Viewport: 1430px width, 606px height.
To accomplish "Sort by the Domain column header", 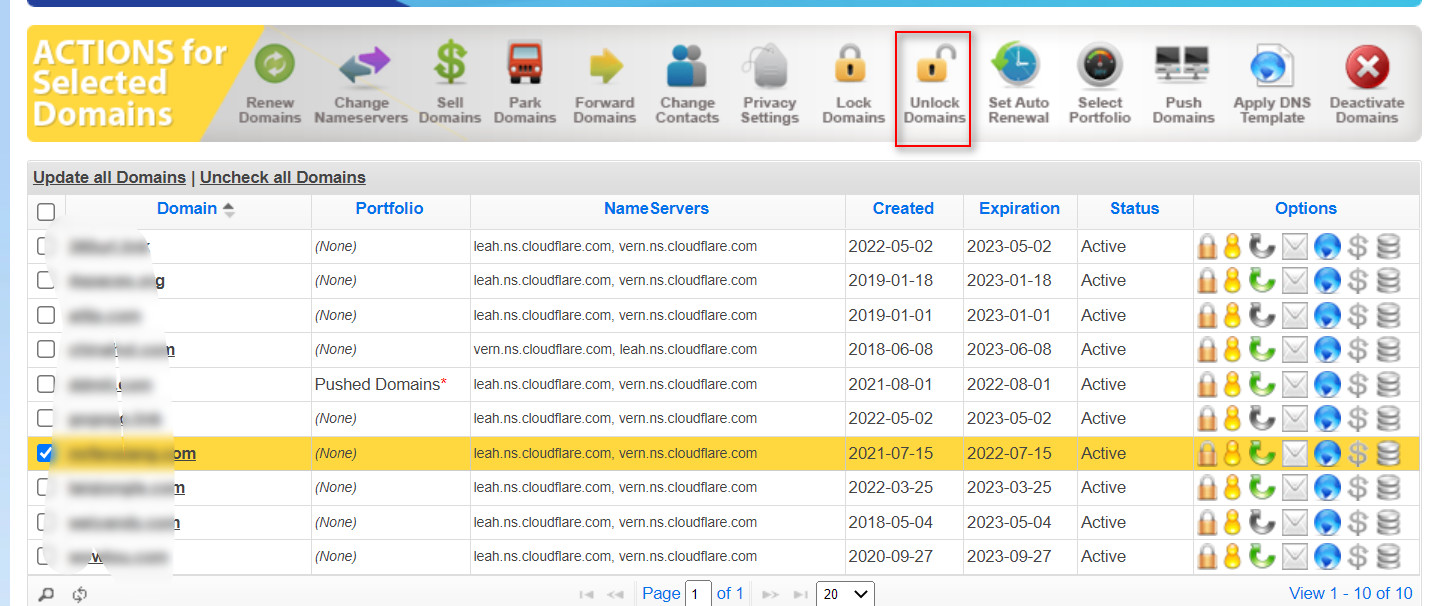I will coord(187,209).
